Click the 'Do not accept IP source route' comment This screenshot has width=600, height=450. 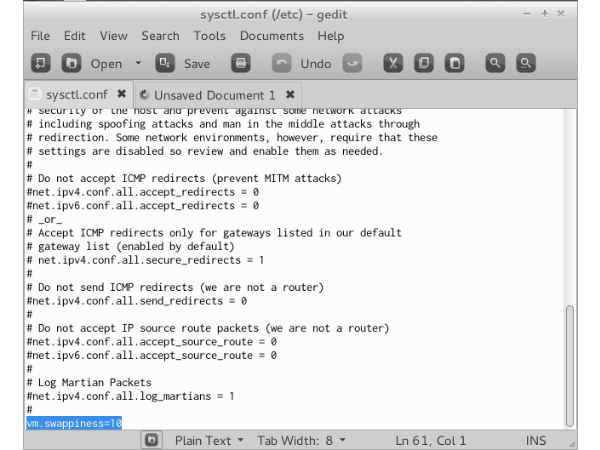point(208,328)
